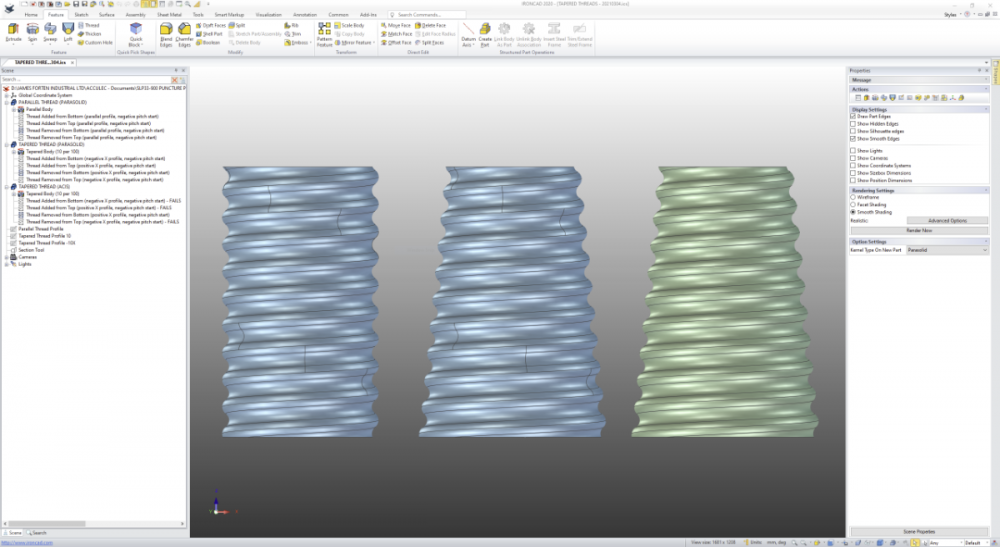Enable Show Cameras checkbox
This screenshot has width=1000, height=547.
(x=853, y=158)
